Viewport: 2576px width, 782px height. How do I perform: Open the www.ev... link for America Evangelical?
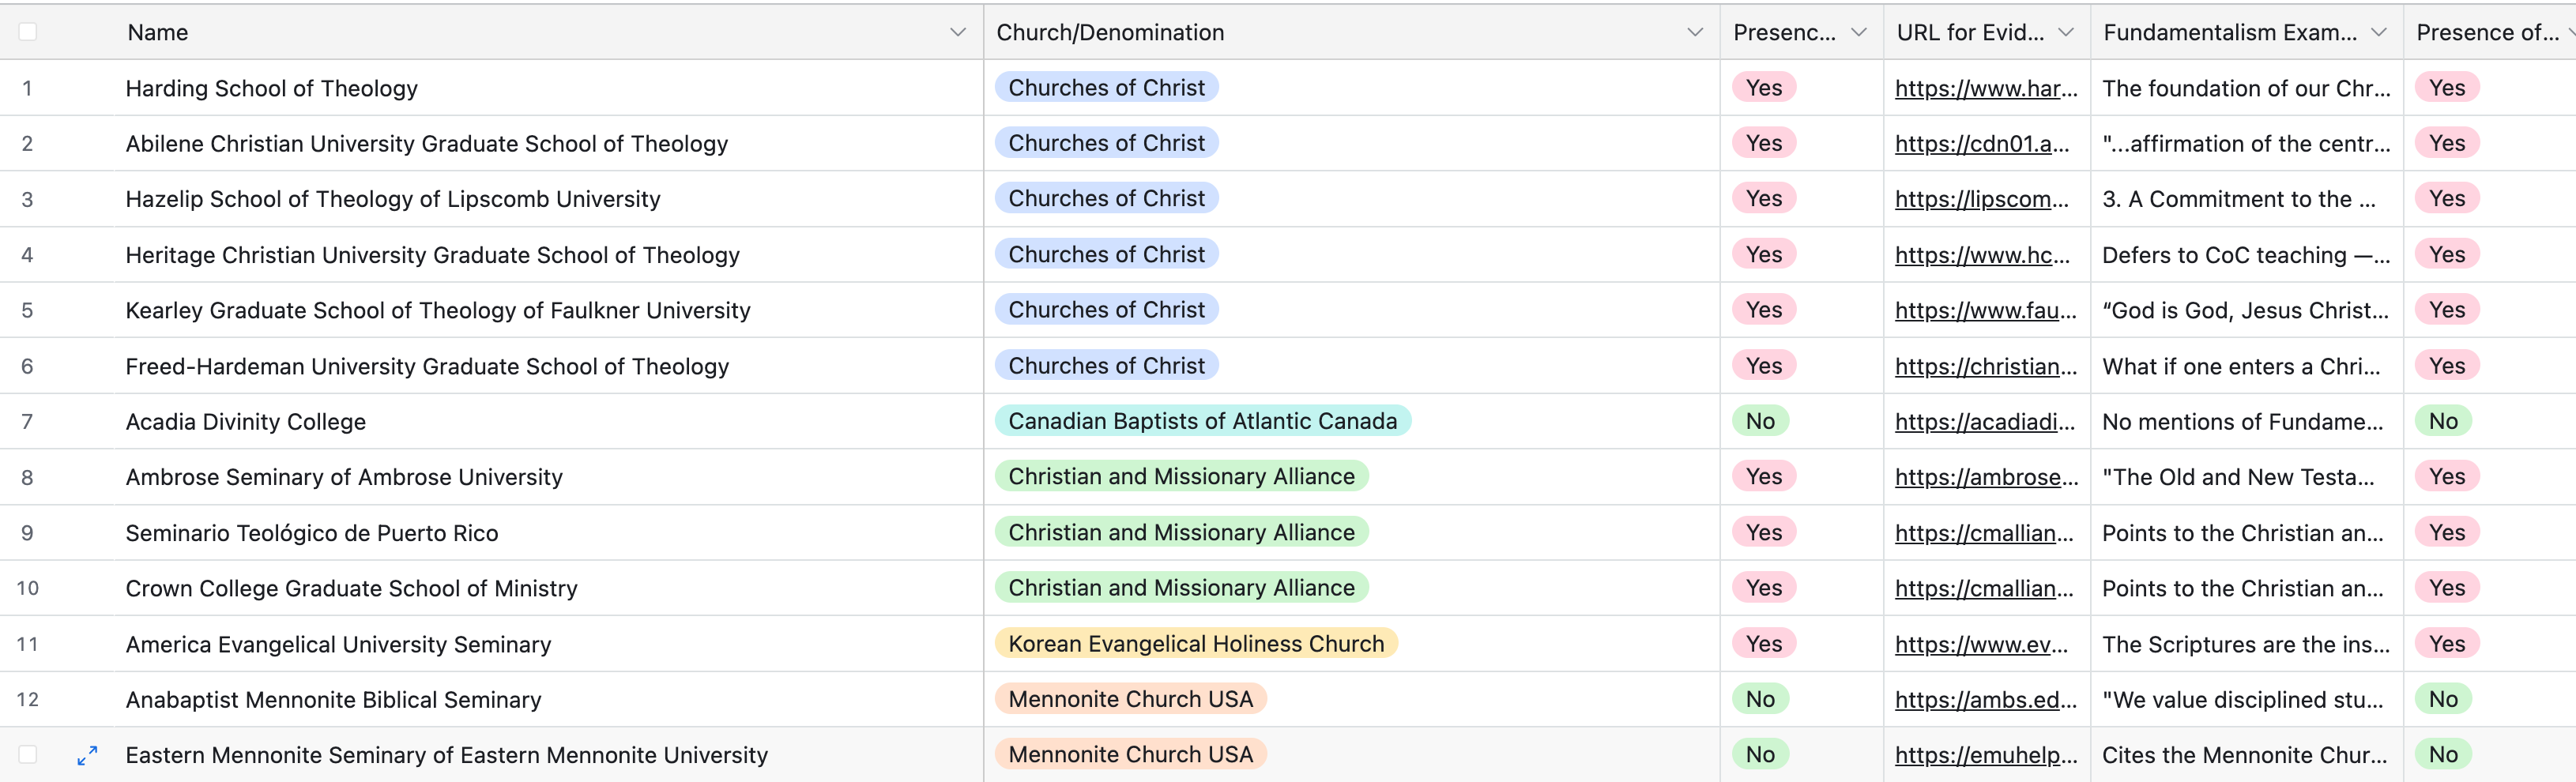tap(1981, 644)
